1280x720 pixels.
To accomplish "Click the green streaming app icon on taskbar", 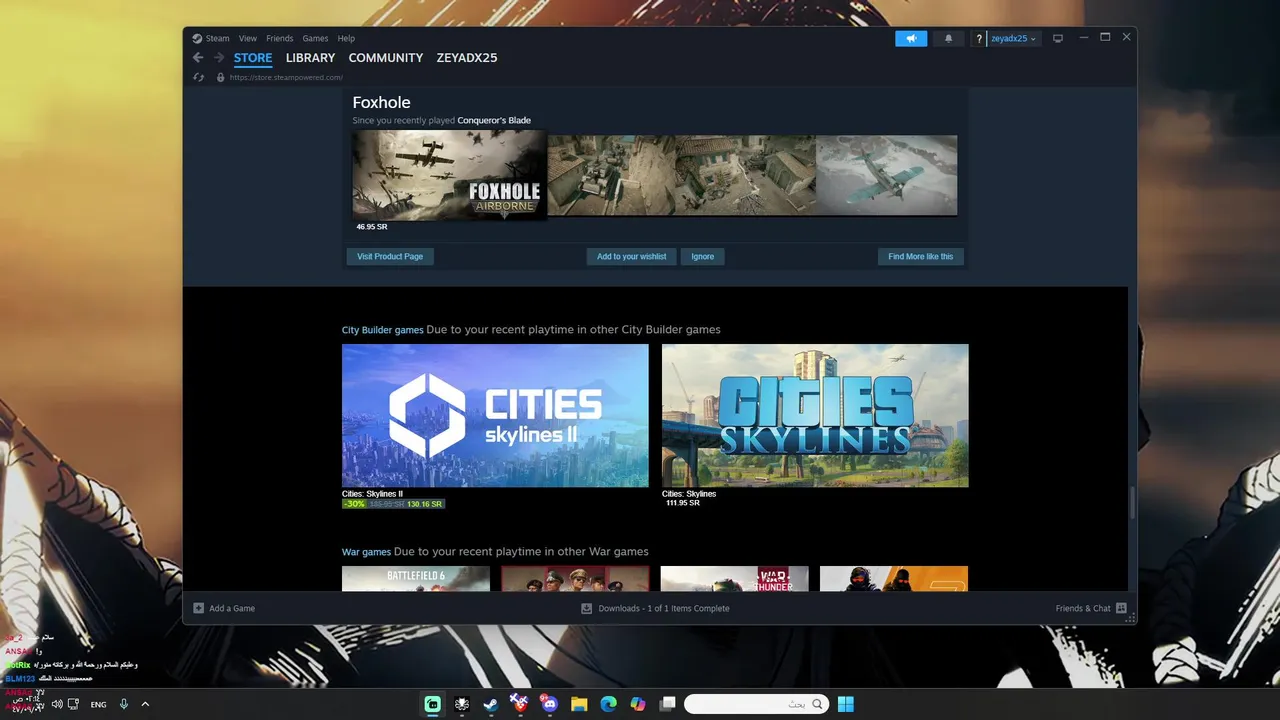I will click(432, 704).
